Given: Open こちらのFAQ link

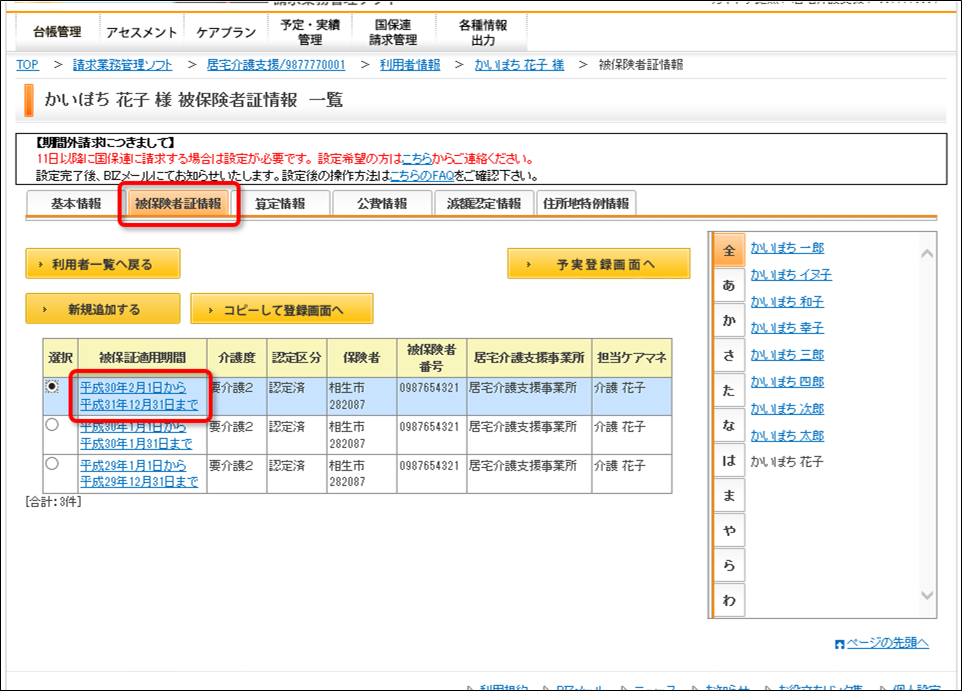Looking at the screenshot, I should click(x=422, y=176).
